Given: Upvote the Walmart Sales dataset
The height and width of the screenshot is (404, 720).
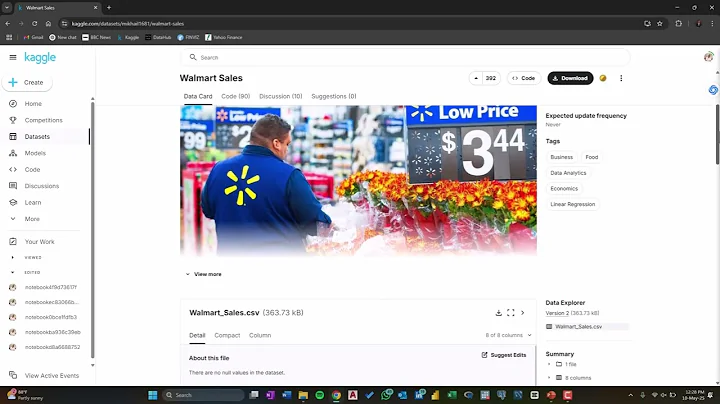Looking at the screenshot, I should point(476,79).
